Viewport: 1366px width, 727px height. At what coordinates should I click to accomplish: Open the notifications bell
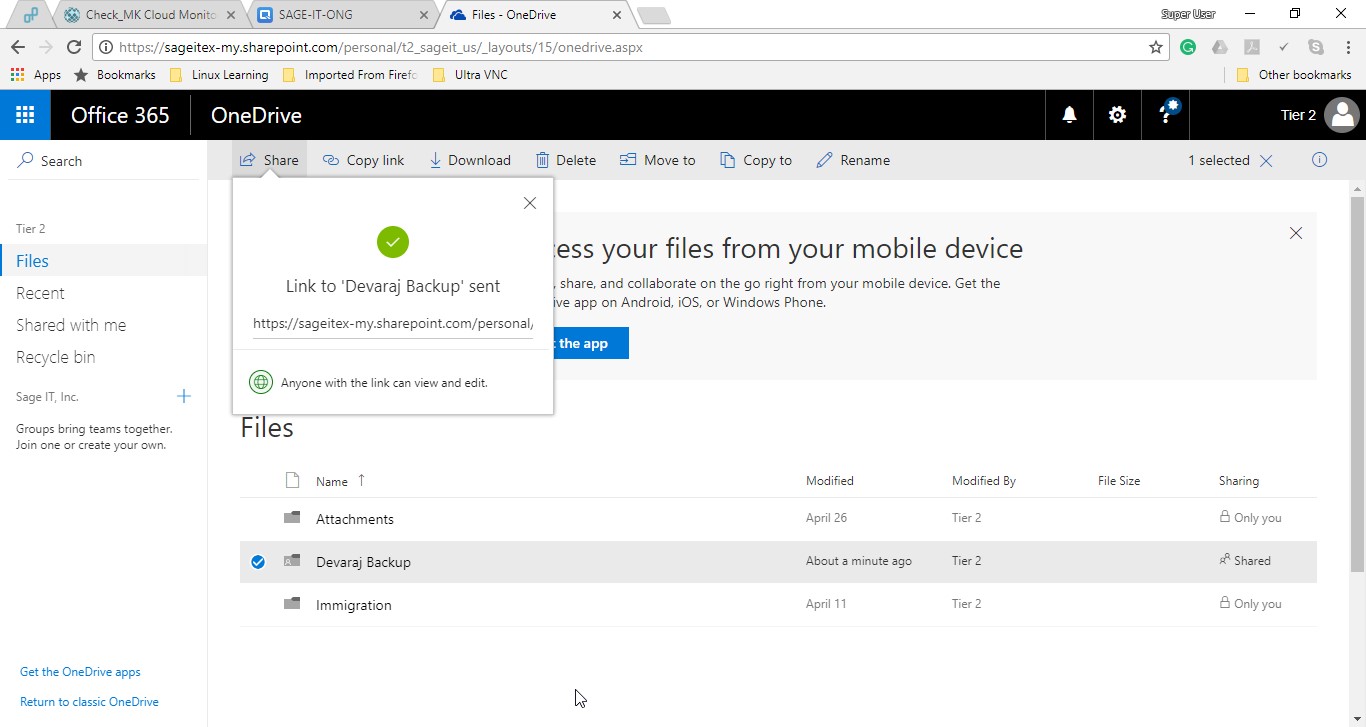point(1069,115)
